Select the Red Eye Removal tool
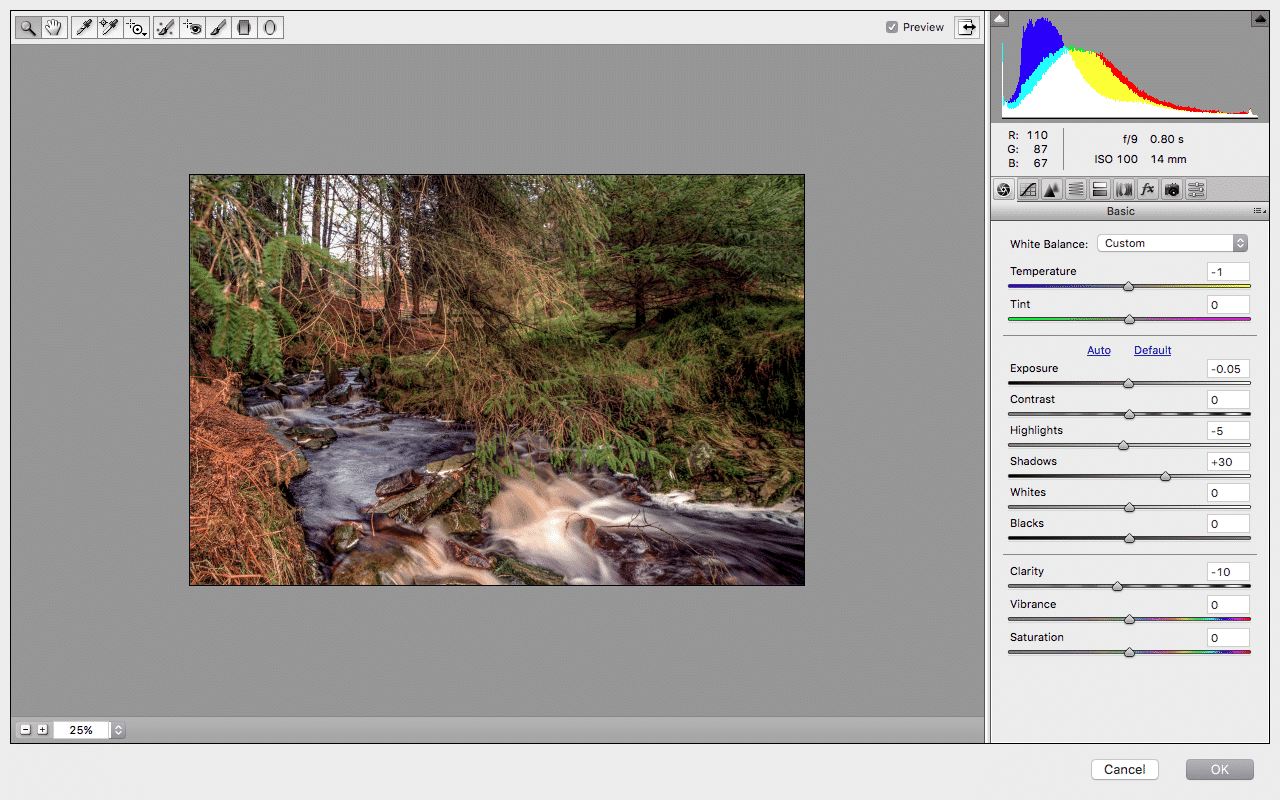Screen dimensions: 1280x800 pyautogui.click(x=192, y=28)
